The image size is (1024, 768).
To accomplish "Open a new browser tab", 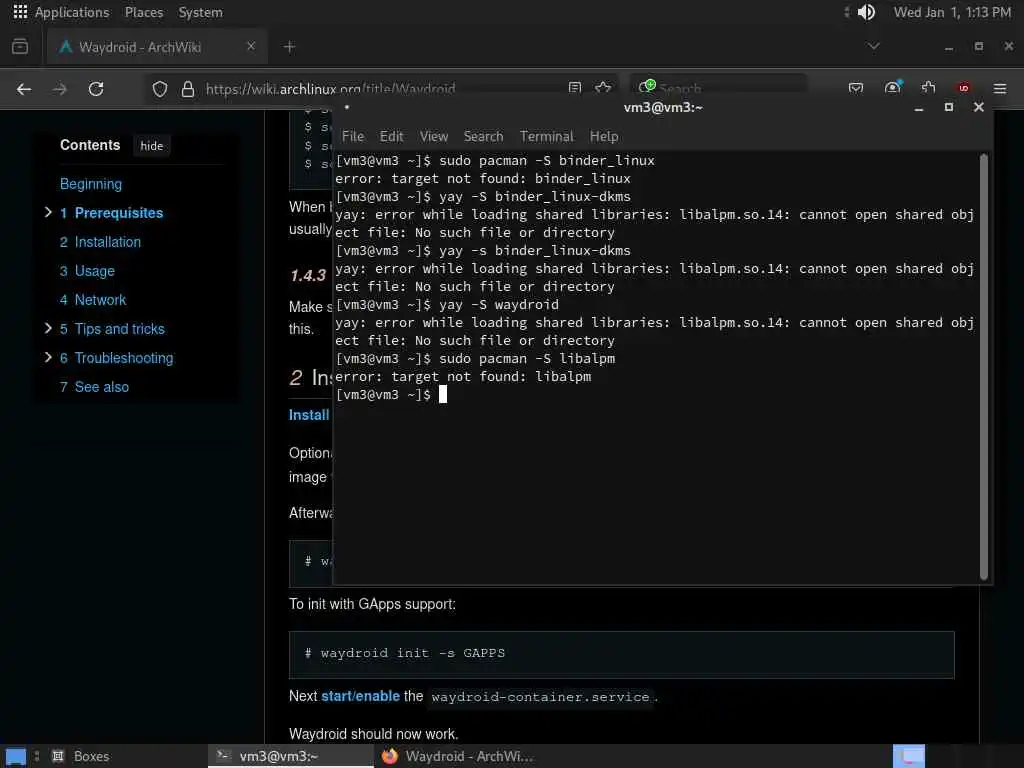I will tap(289, 46).
